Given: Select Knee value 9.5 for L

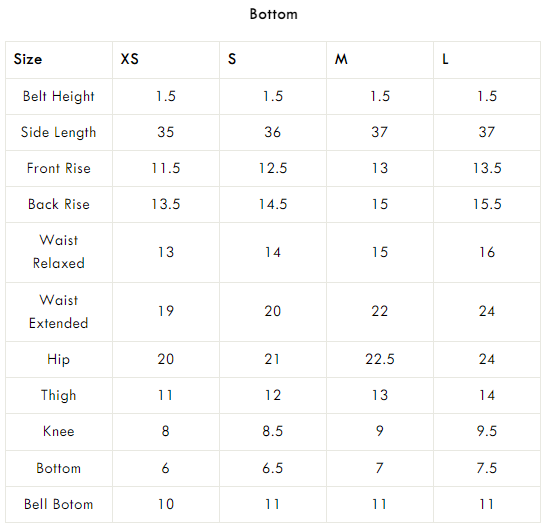Looking at the screenshot, I should coord(487,431).
